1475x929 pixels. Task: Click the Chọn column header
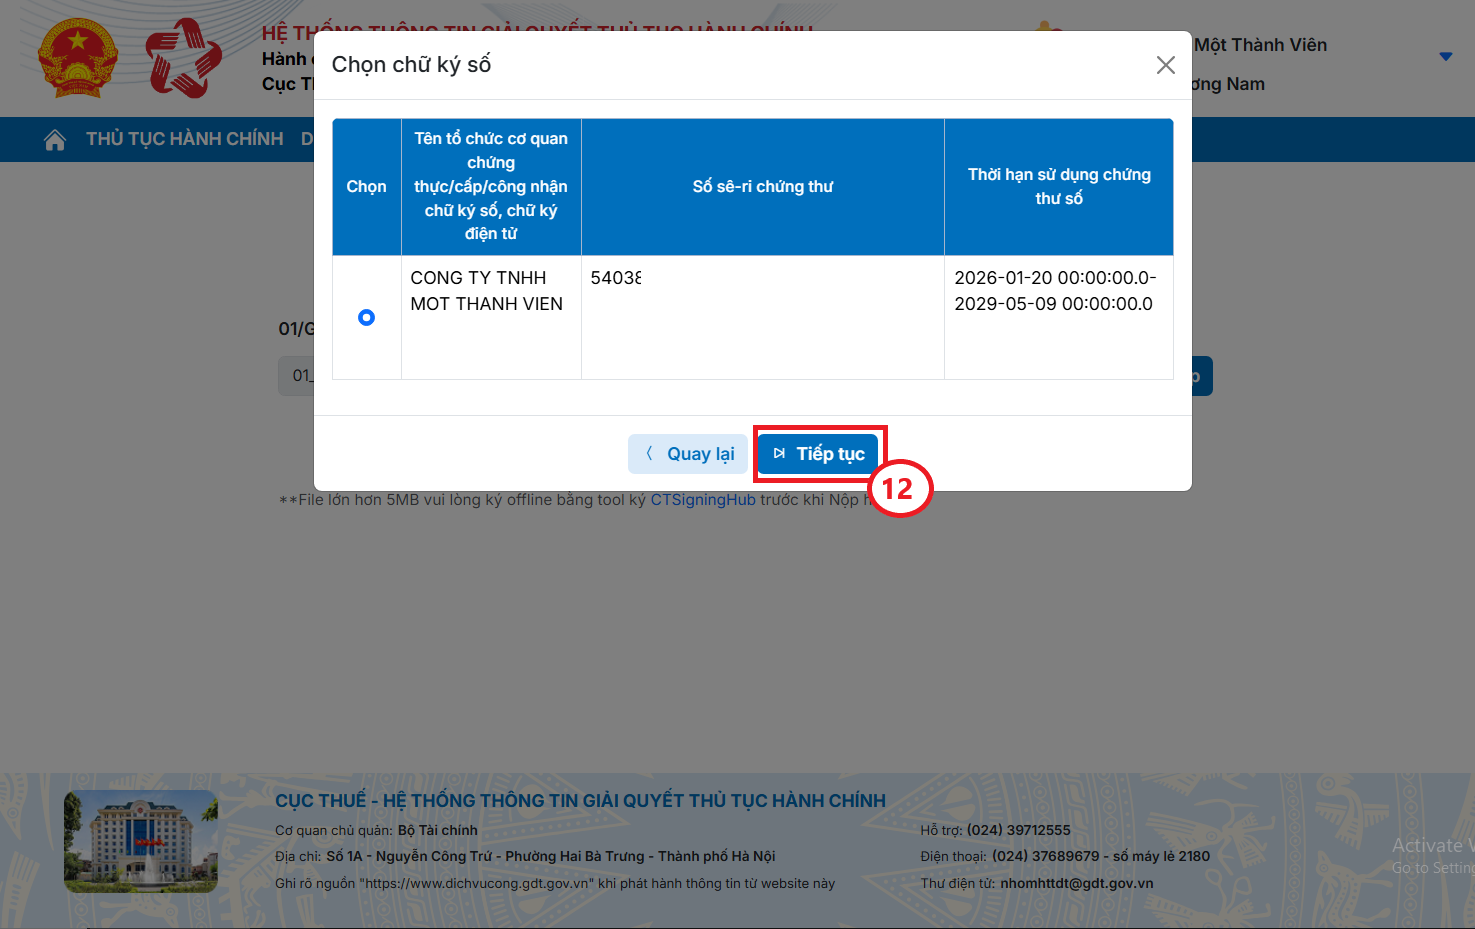pos(366,187)
